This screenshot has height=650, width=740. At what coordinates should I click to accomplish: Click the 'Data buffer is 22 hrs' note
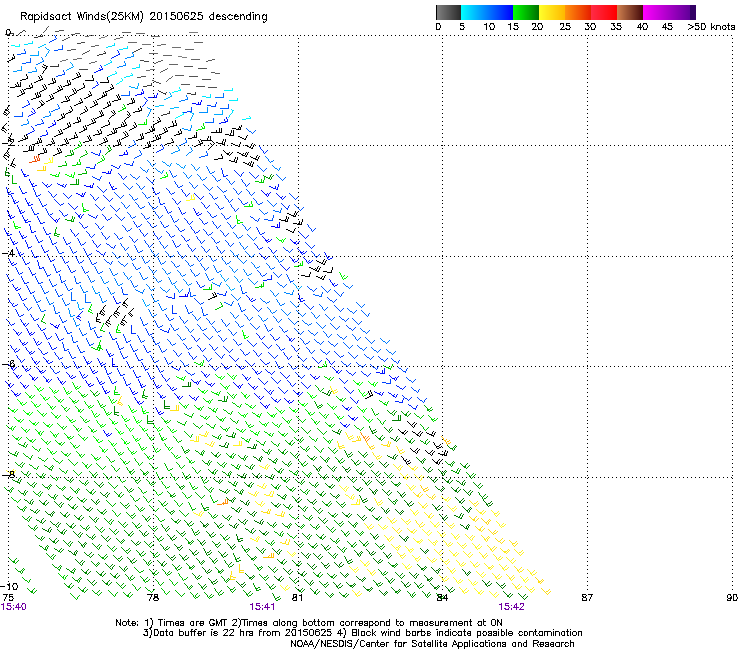(x=238, y=633)
